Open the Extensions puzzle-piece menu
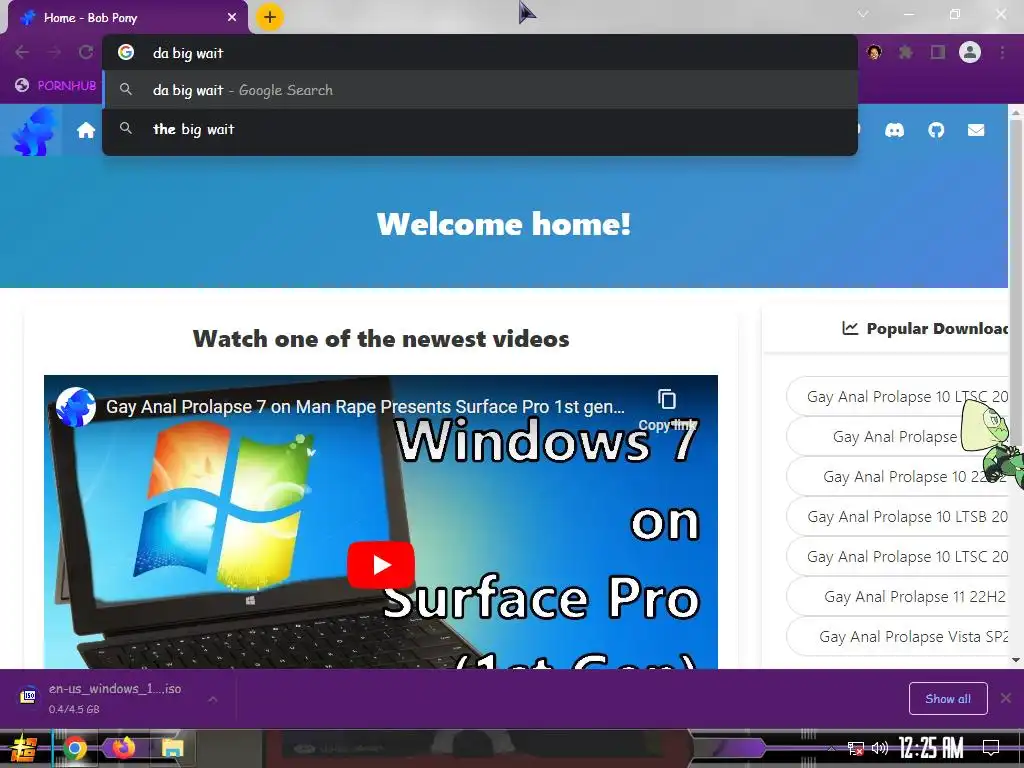Viewport: 1024px width, 768px height. (x=905, y=52)
